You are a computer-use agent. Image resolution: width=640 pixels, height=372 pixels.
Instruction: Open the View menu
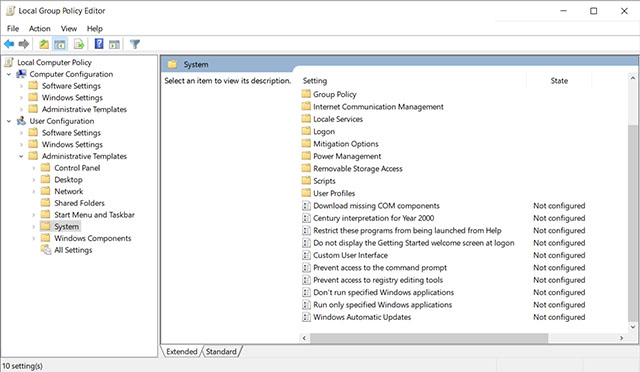(x=69, y=29)
